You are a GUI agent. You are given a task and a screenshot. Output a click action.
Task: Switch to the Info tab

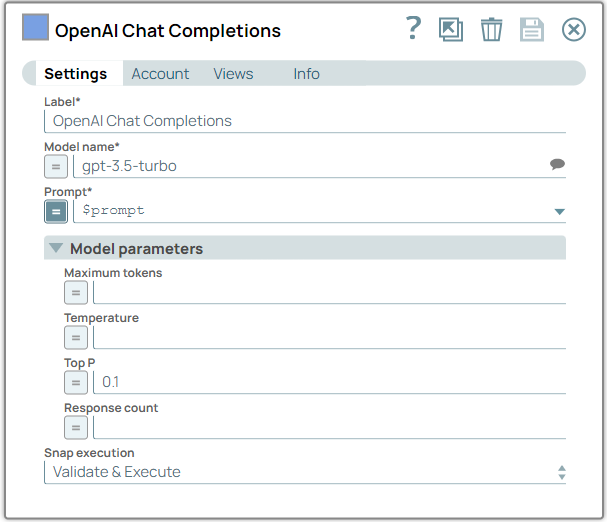(306, 74)
